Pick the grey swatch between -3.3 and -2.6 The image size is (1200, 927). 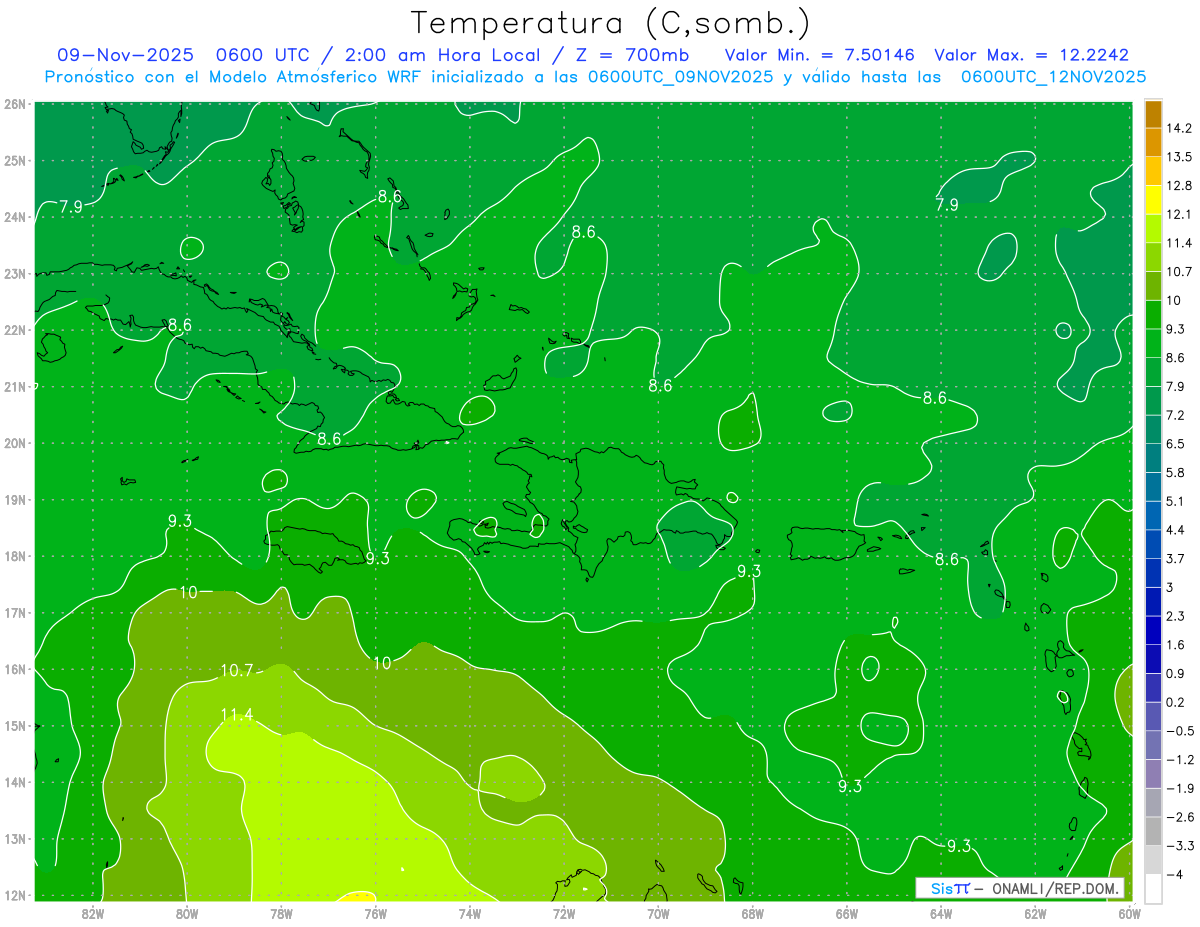pos(1153,831)
